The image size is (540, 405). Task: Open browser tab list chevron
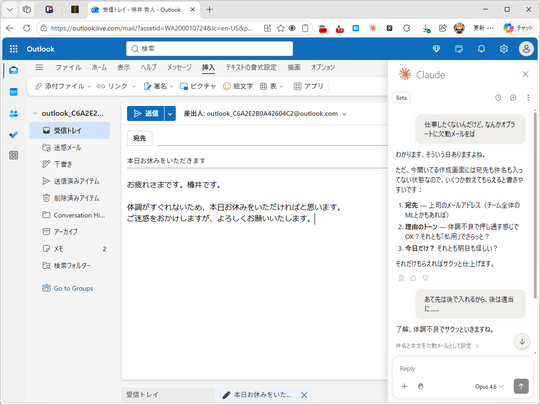(x=10, y=10)
